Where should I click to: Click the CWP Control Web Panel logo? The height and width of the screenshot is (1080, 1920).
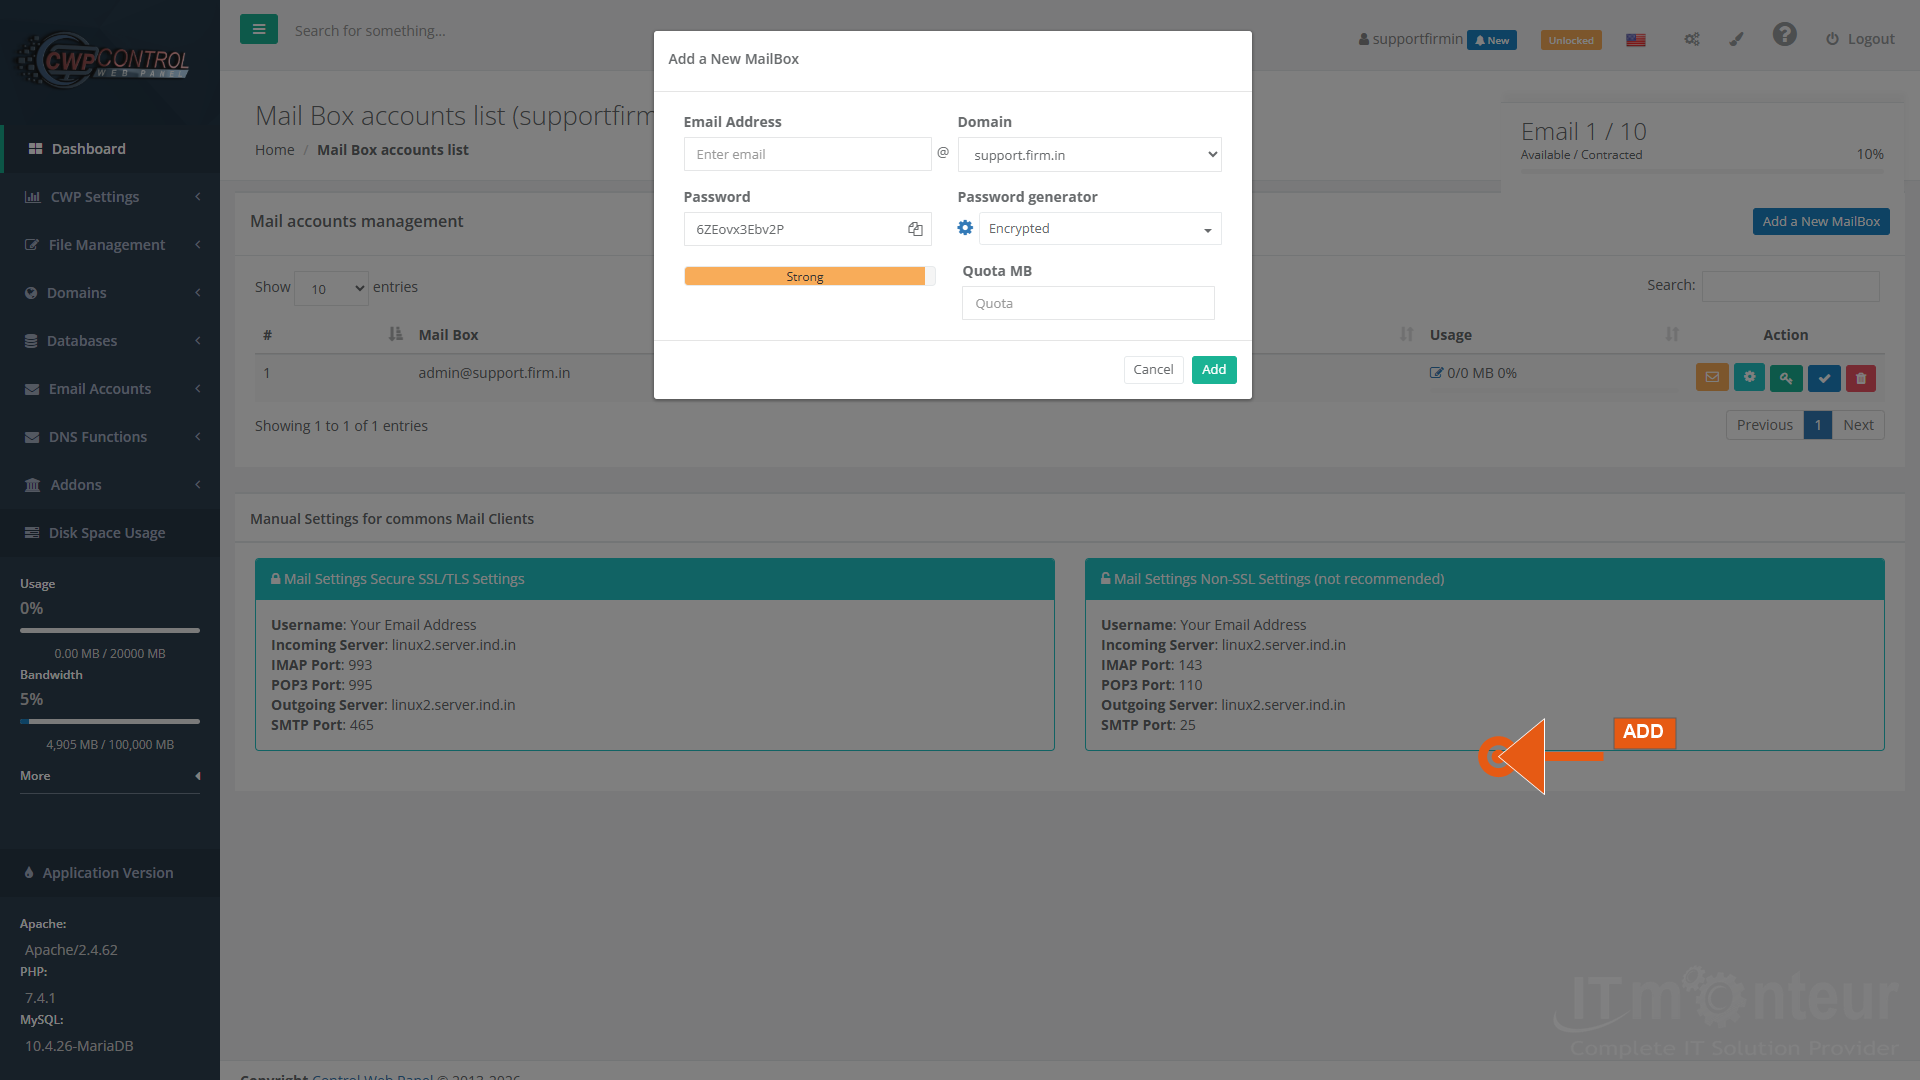click(x=103, y=60)
